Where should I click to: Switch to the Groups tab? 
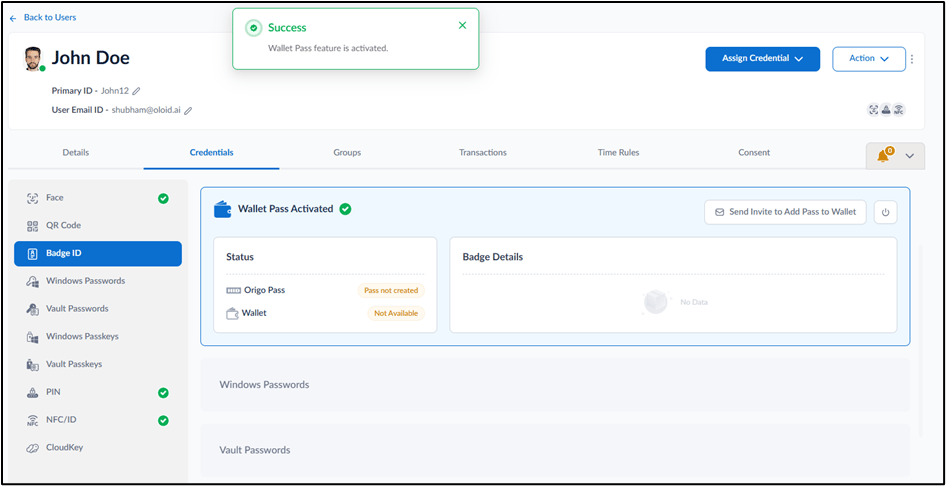click(347, 153)
